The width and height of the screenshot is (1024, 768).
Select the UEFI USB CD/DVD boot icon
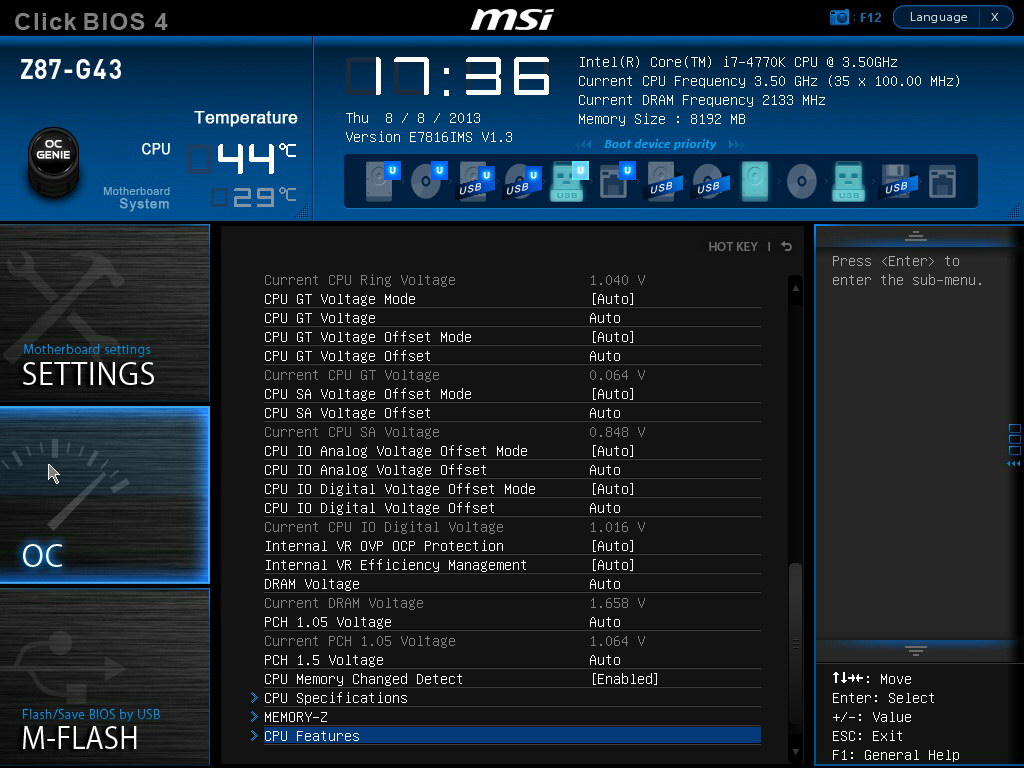click(x=522, y=182)
